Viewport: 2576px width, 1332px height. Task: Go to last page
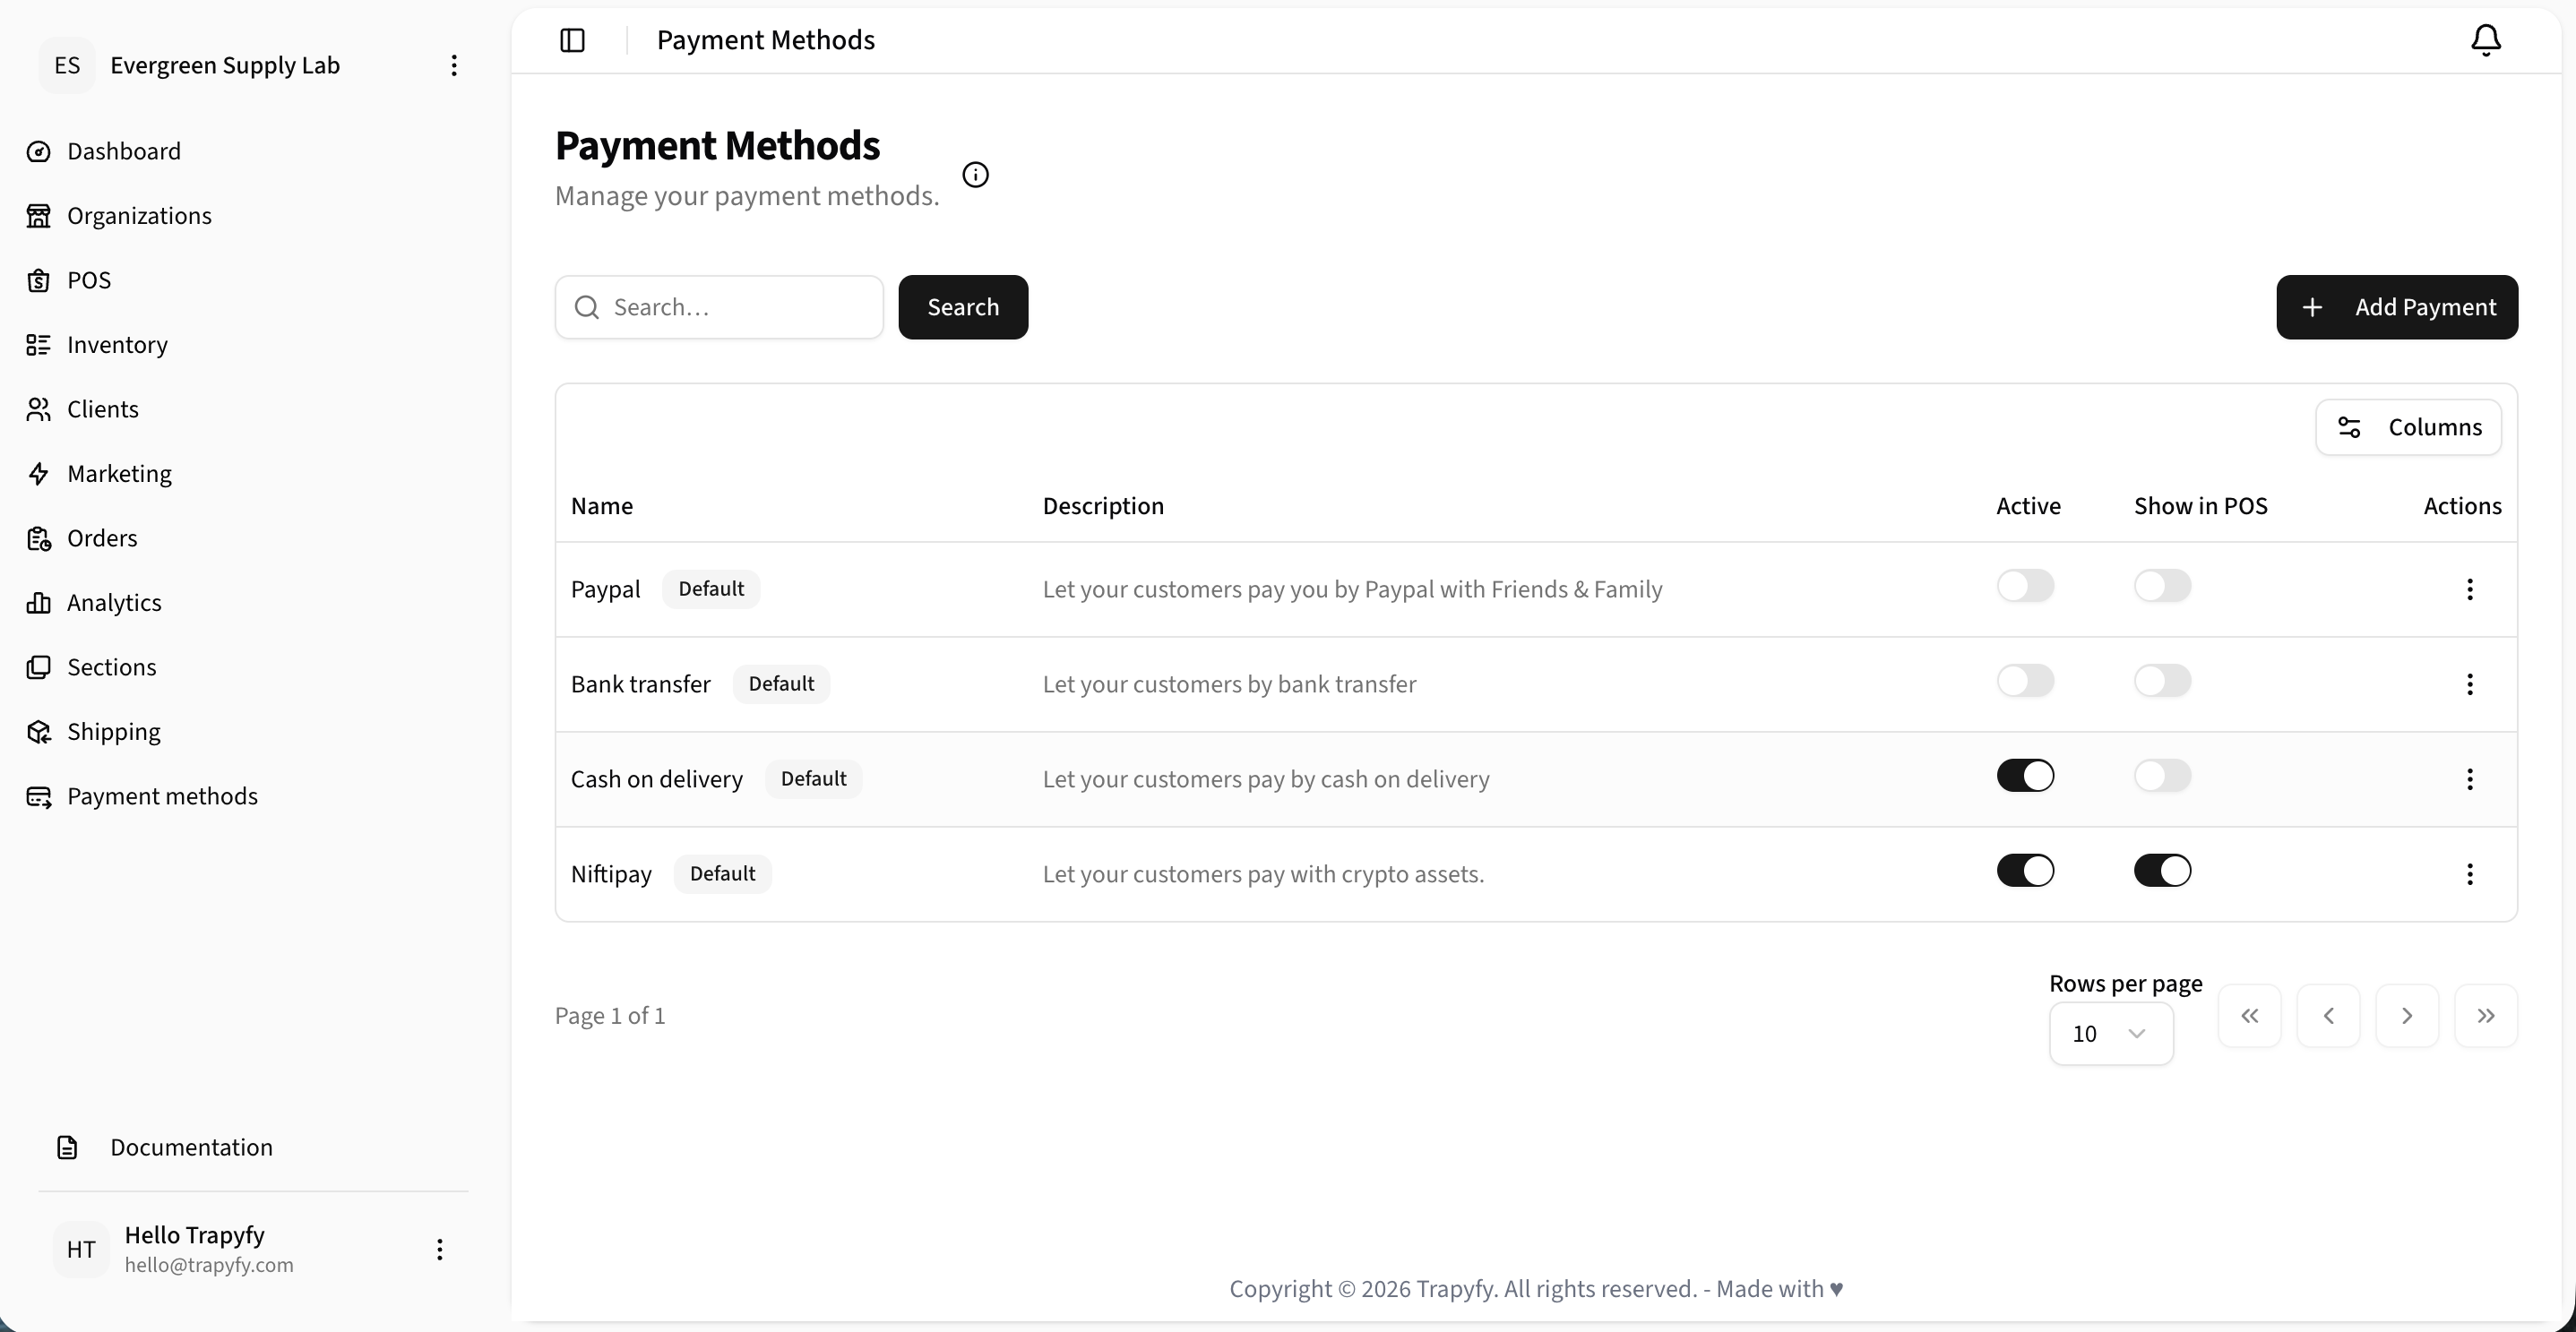coord(2486,1016)
